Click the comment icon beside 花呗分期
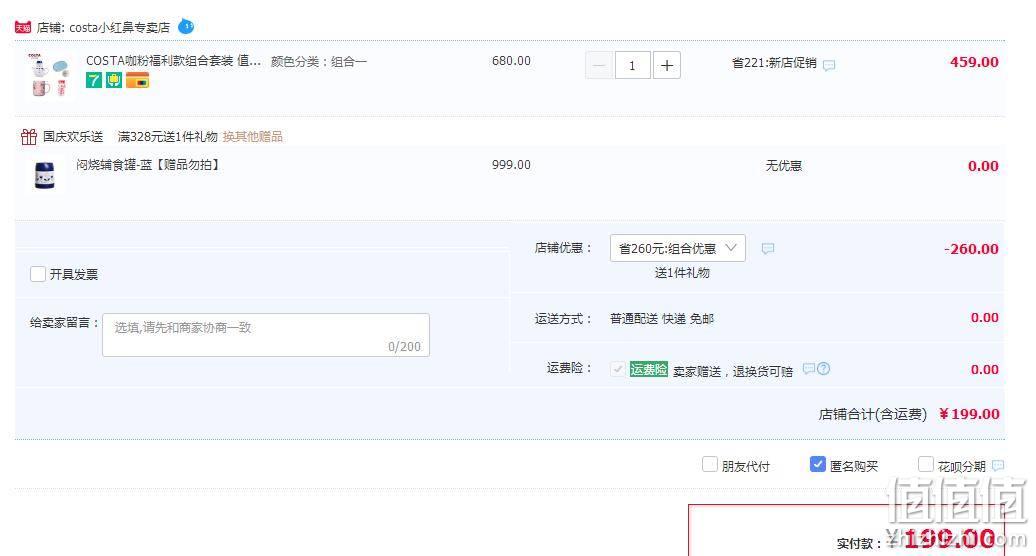Image resolution: width=1036 pixels, height=556 pixels. (998, 466)
